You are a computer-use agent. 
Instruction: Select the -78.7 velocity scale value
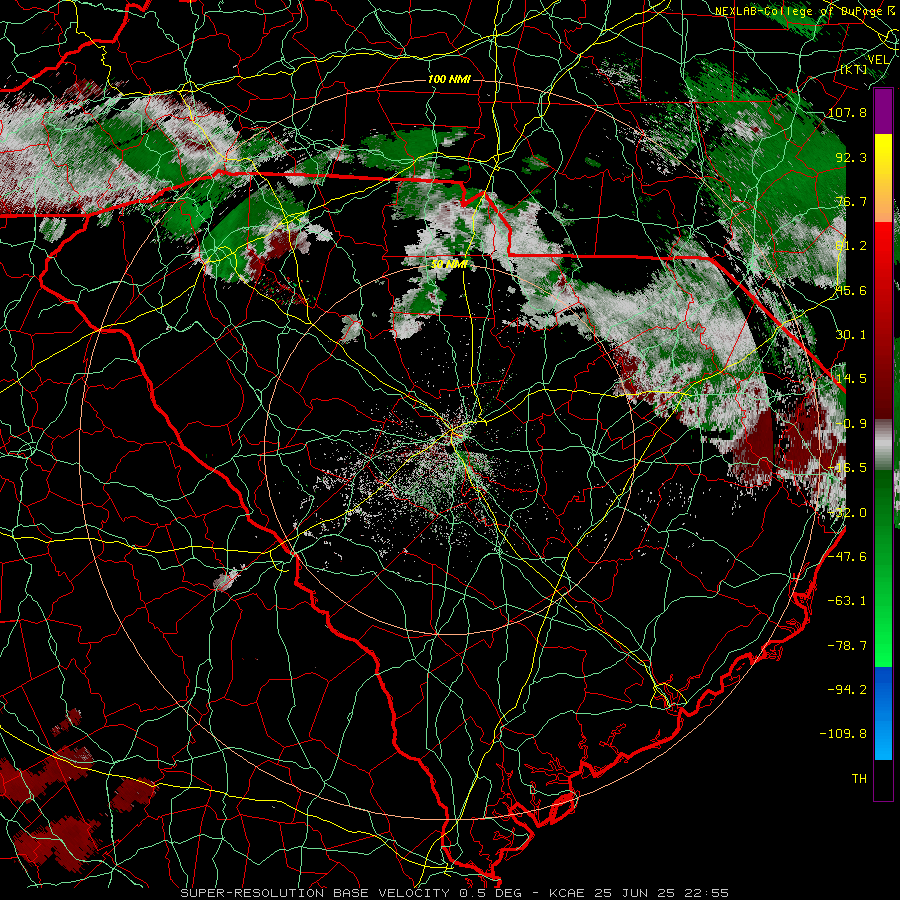(x=847, y=645)
